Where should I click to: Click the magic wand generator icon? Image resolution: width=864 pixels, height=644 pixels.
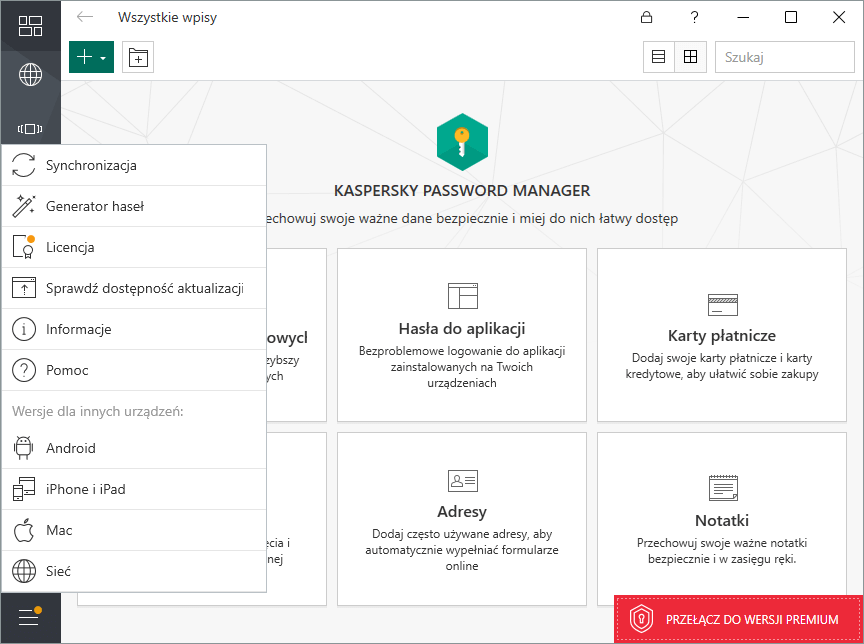tap(24, 206)
